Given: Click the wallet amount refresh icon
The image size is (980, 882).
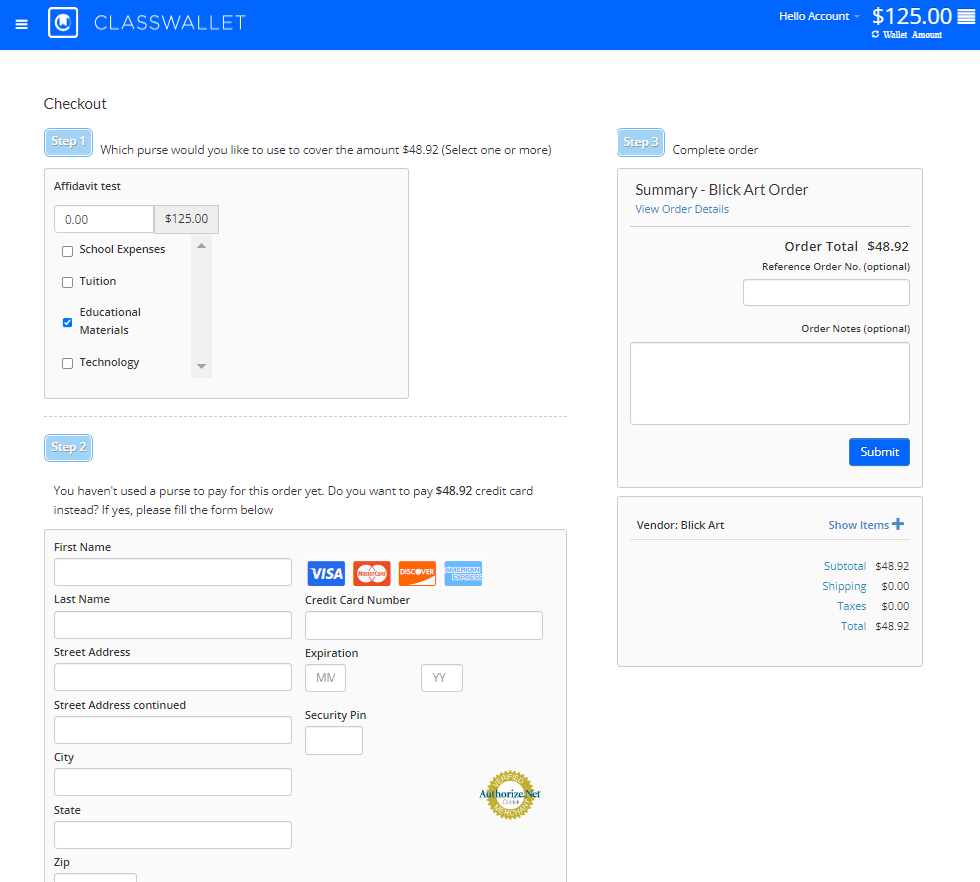Looking at the screenshot, I should point(876,34).
